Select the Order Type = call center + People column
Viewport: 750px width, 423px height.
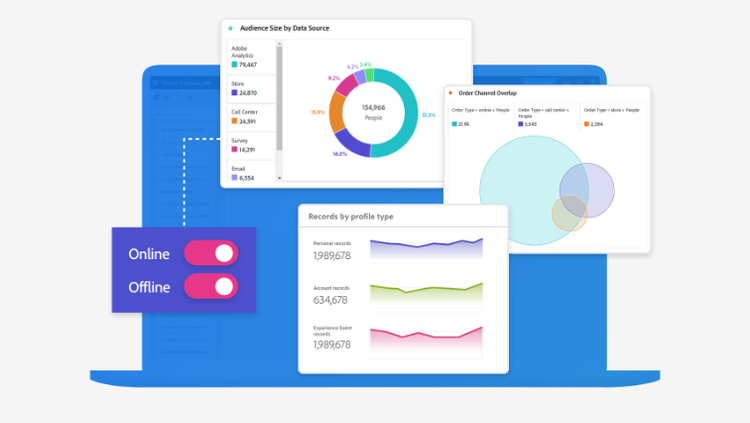[x=547, y=117]
